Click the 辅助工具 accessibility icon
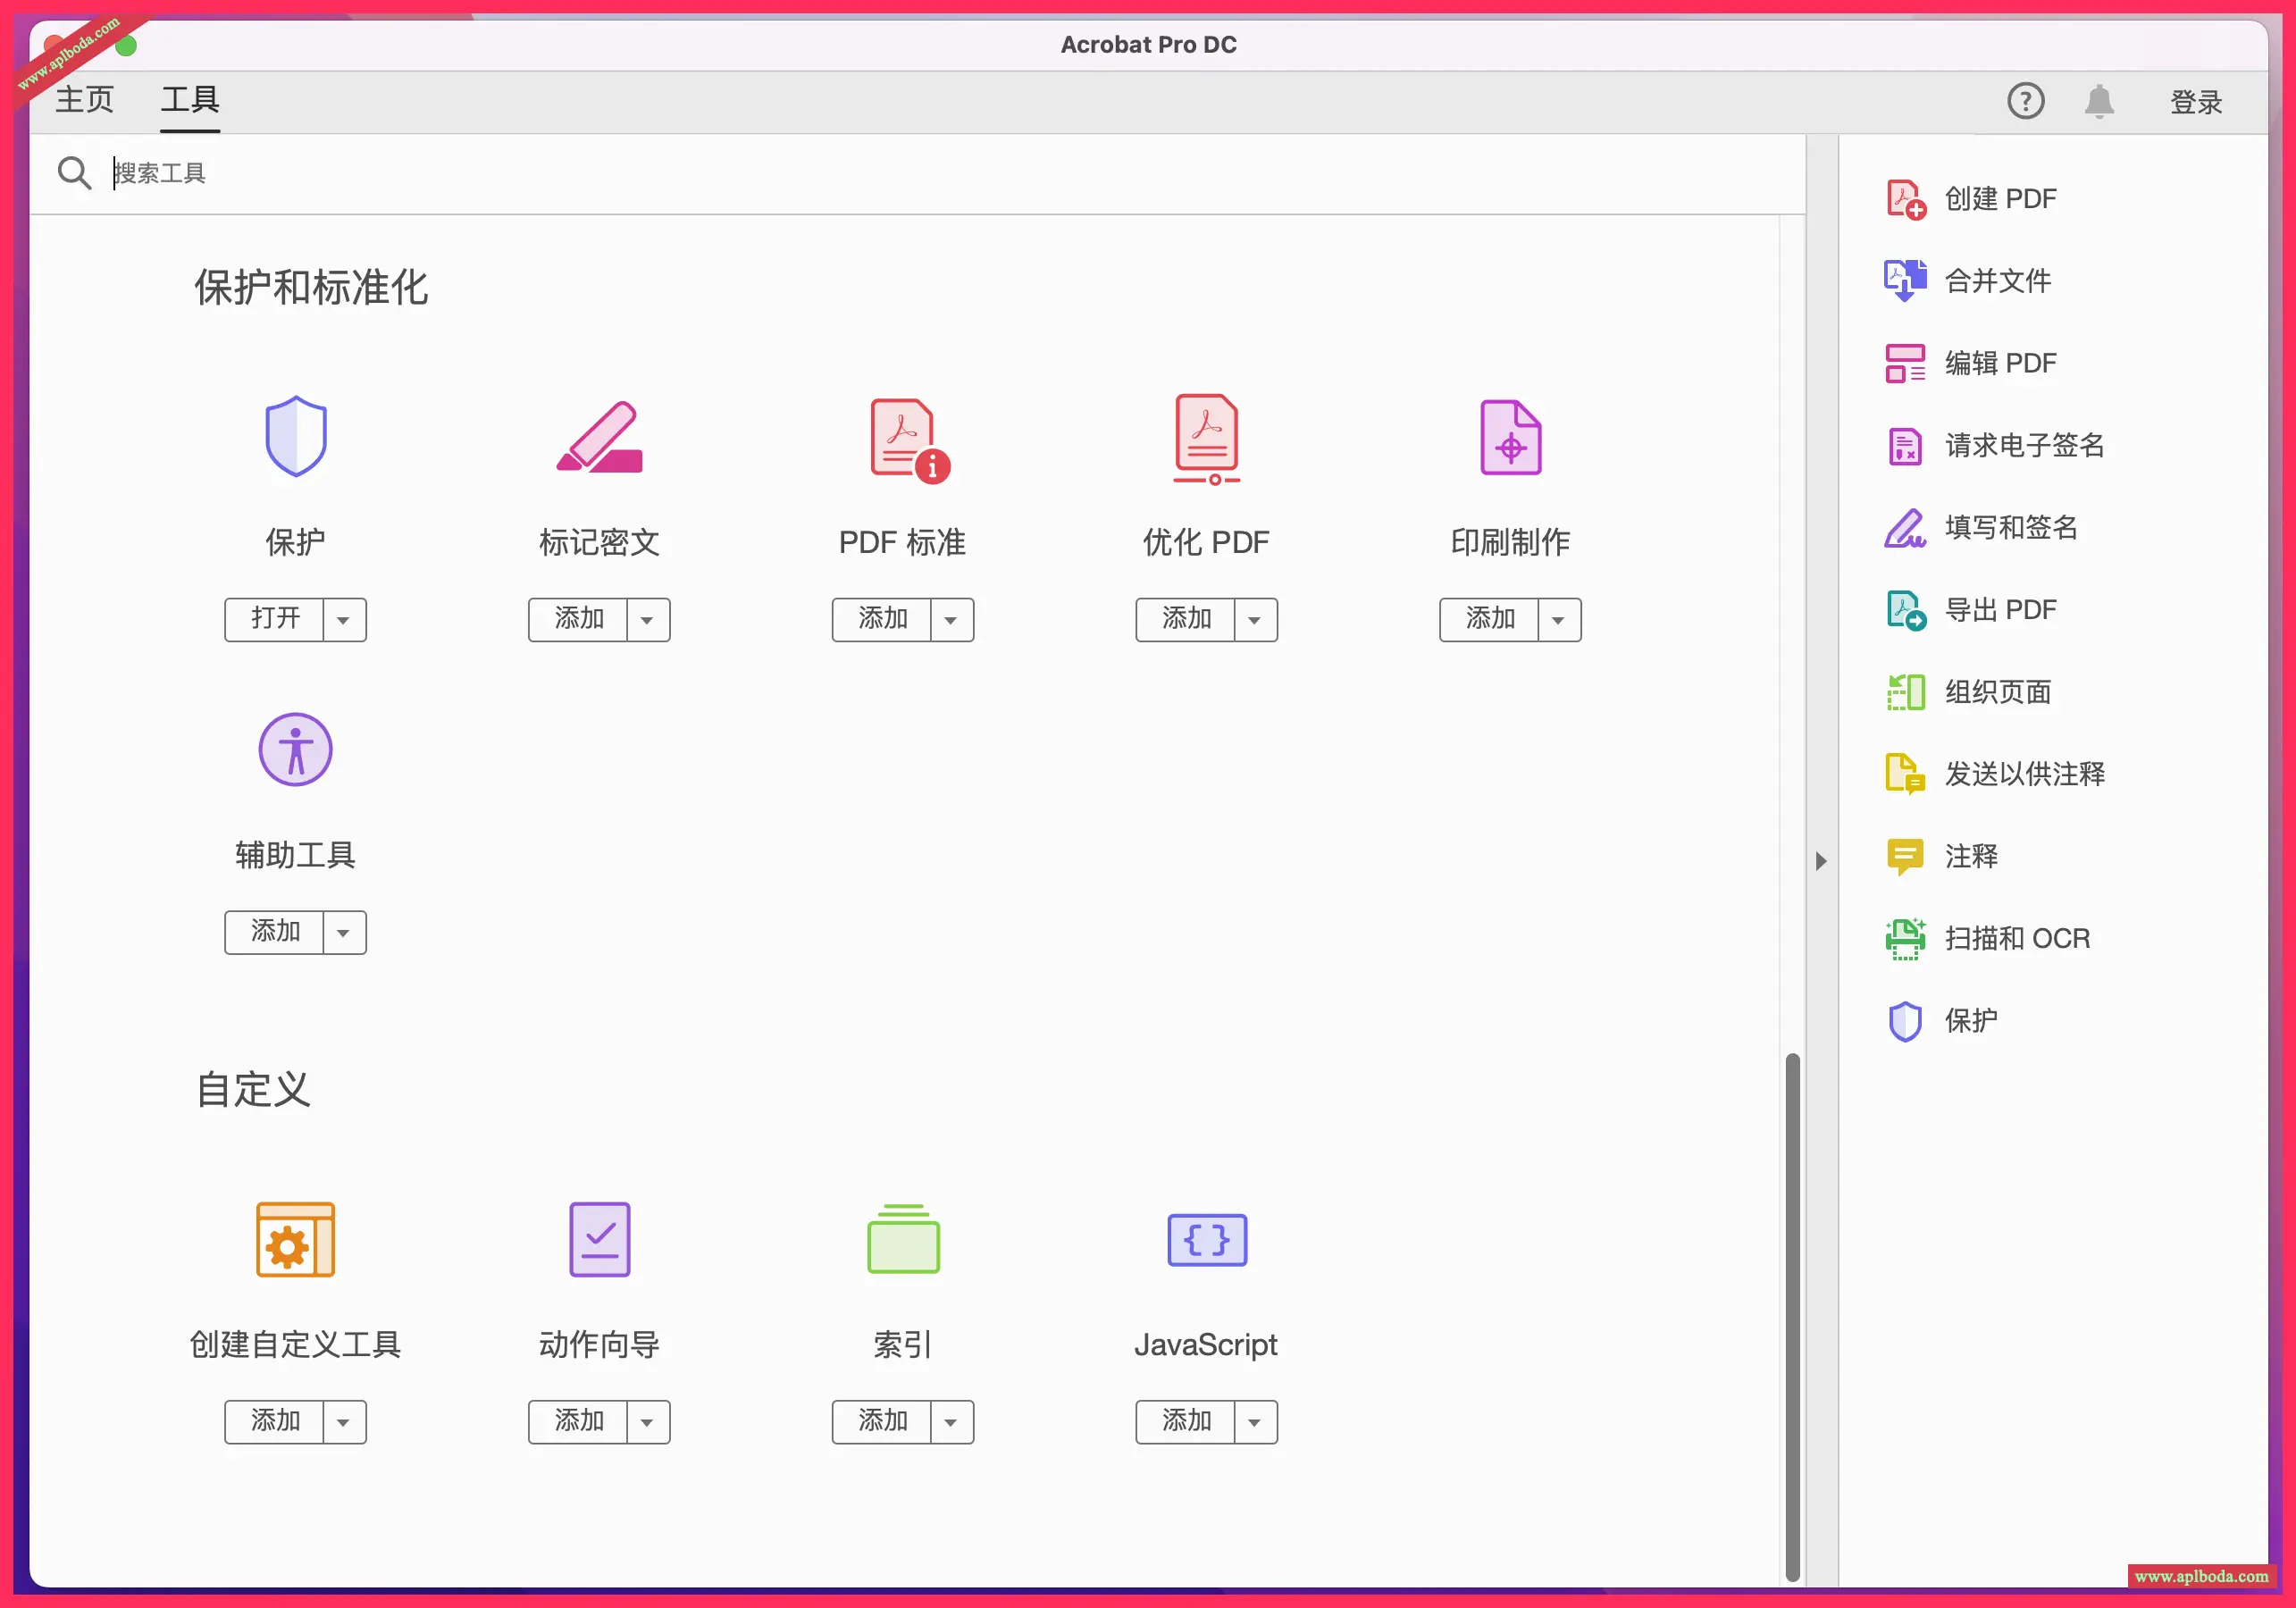 [x=295, y=750]
